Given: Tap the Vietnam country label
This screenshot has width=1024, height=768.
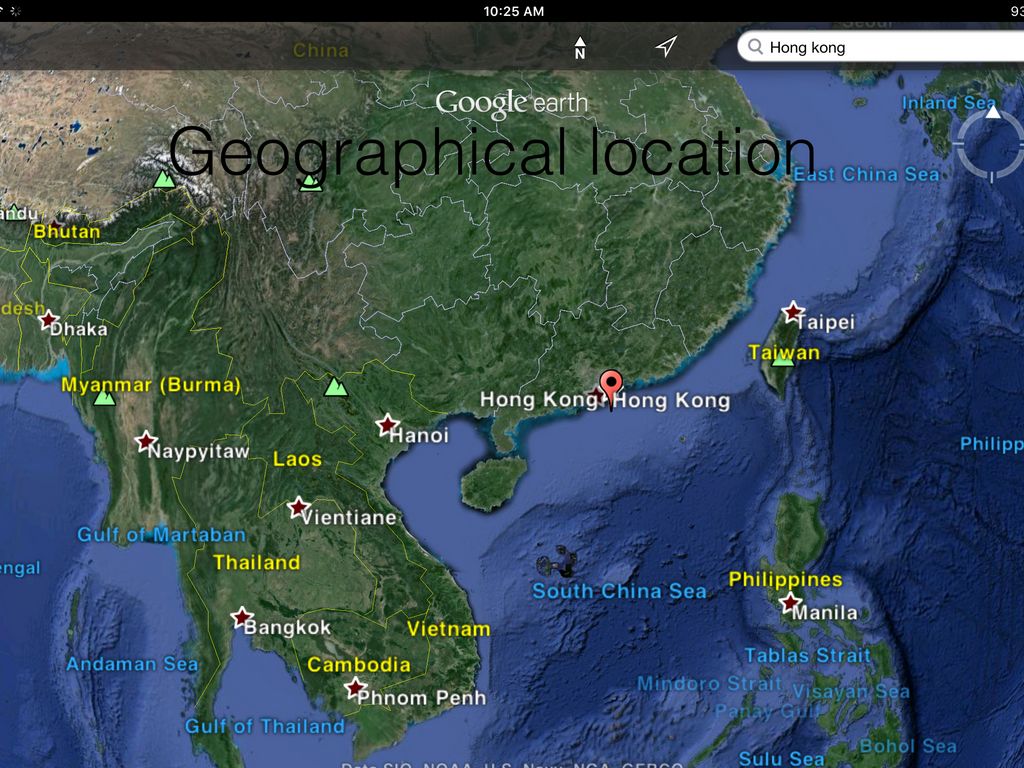Looking at the screenshot, I should point(448,629).
